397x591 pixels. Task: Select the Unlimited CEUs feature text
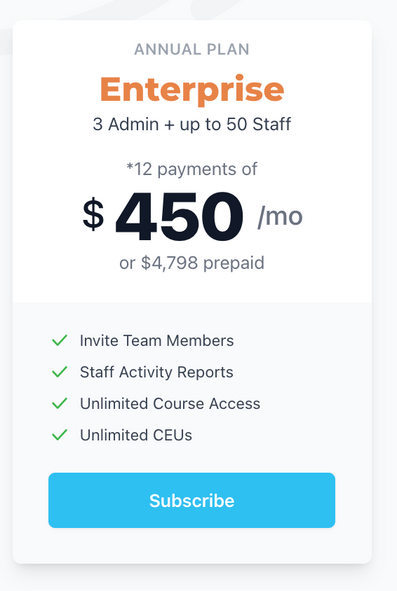click(x=136, y=435)
